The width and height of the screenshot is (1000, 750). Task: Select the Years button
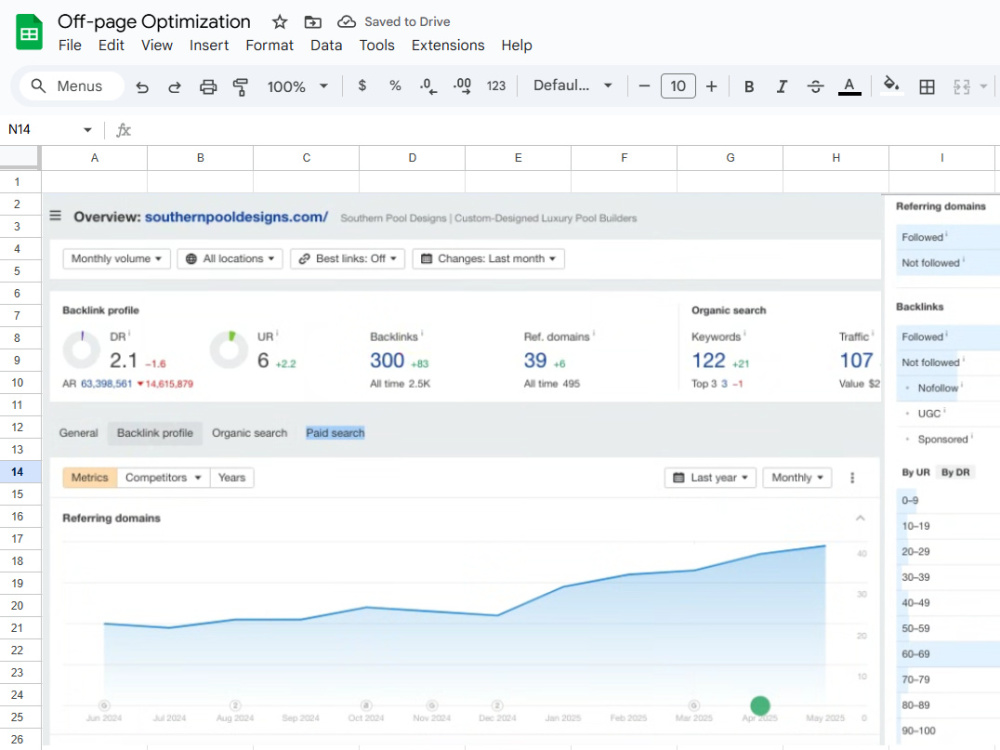coord(232,478)
